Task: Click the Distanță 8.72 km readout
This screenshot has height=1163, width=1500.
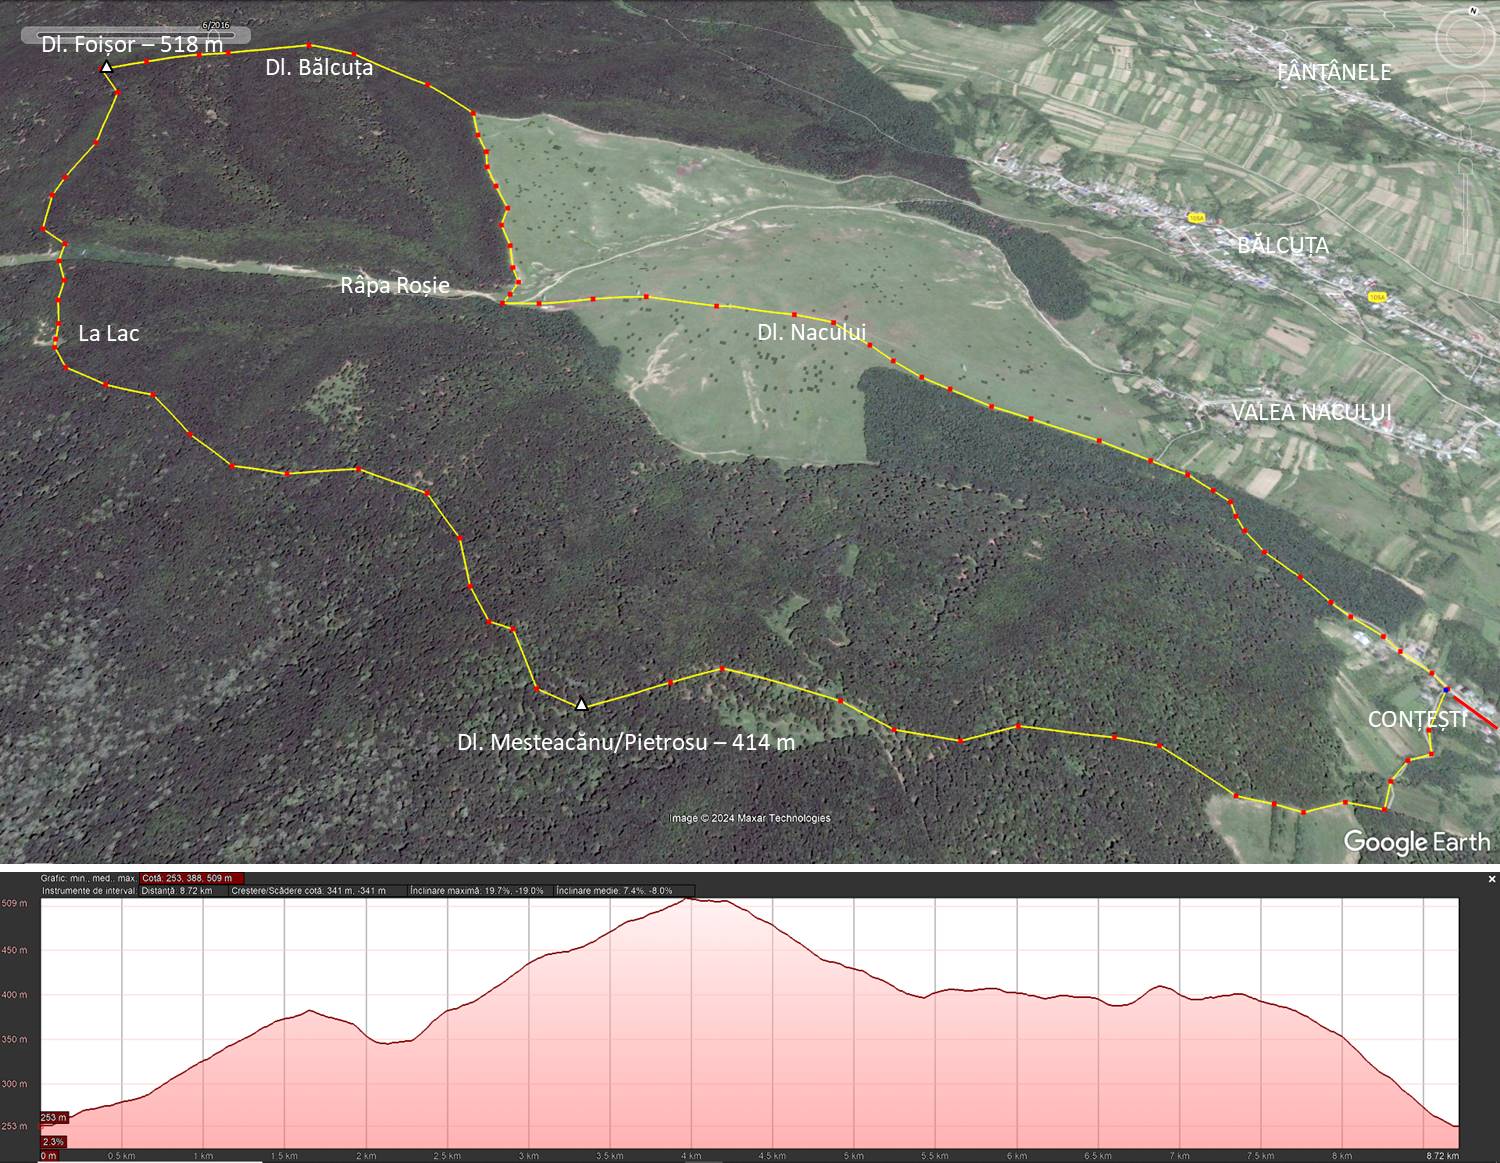Action: click(x=181, y=890)
